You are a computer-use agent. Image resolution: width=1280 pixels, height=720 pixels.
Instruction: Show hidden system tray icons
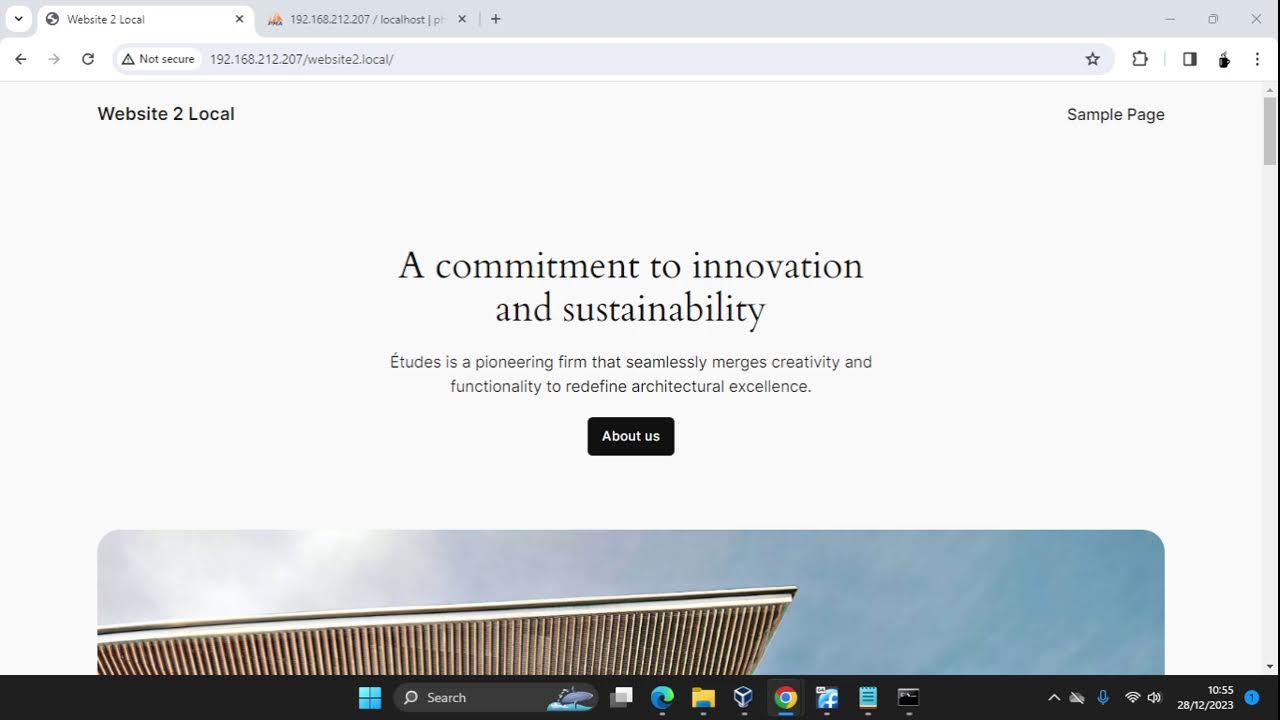[x=1053, y=697]
